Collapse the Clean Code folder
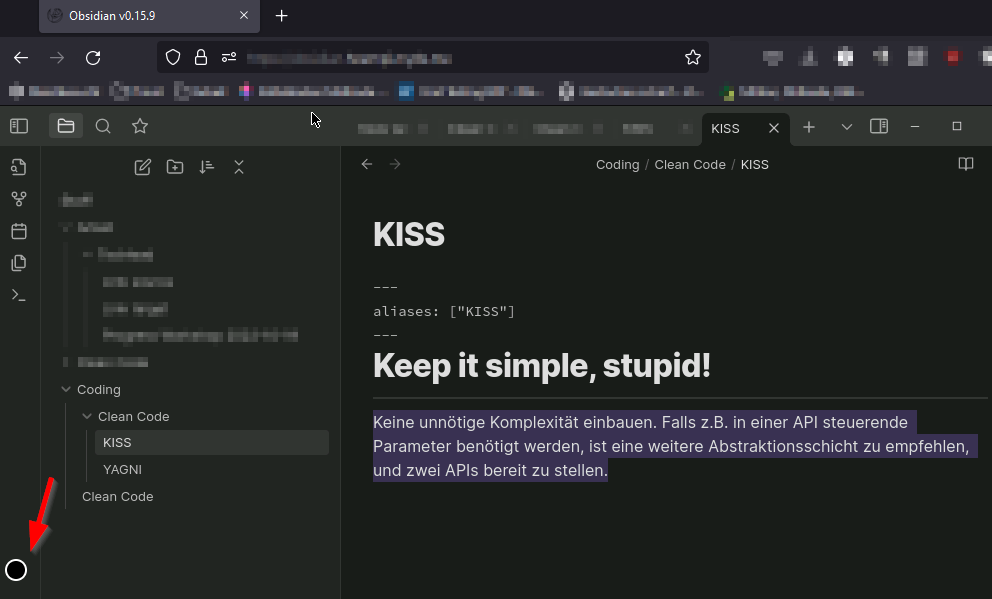 [87, 416]
